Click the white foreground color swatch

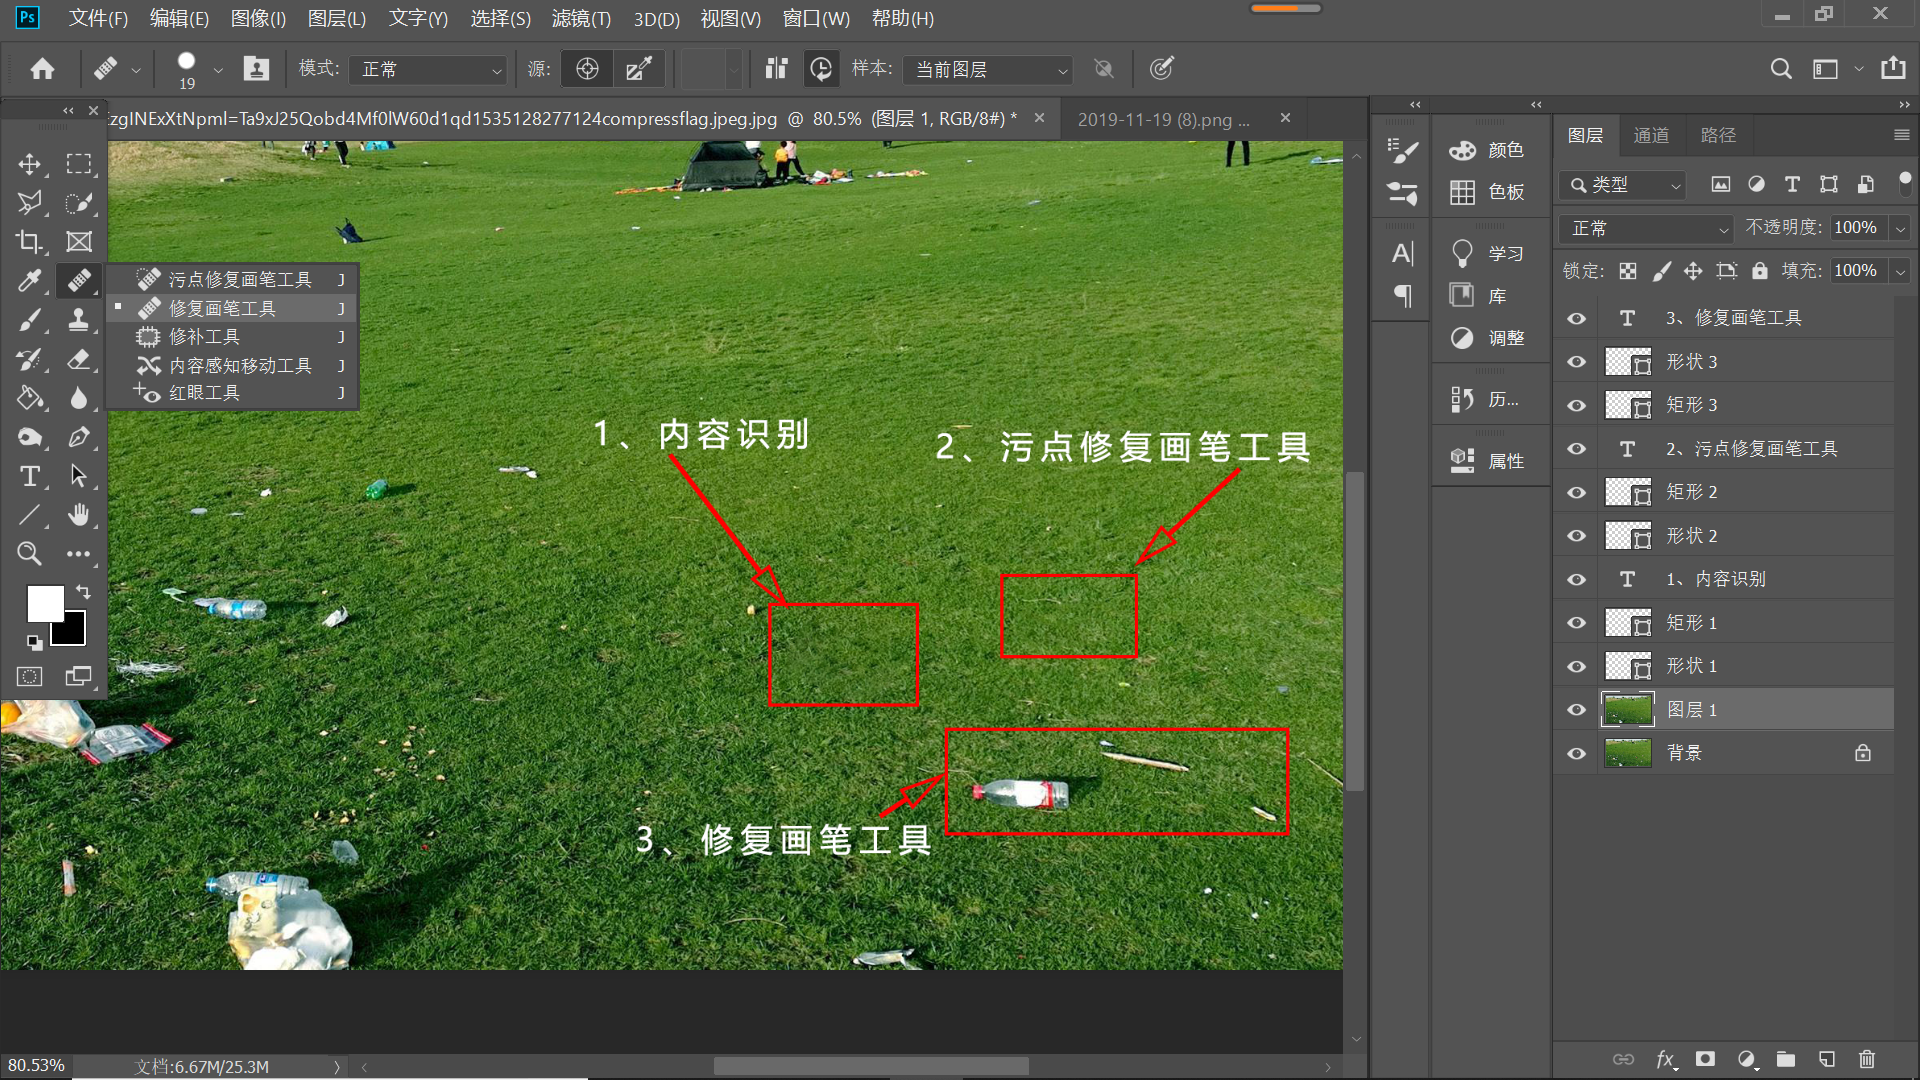tap(44, 603)
